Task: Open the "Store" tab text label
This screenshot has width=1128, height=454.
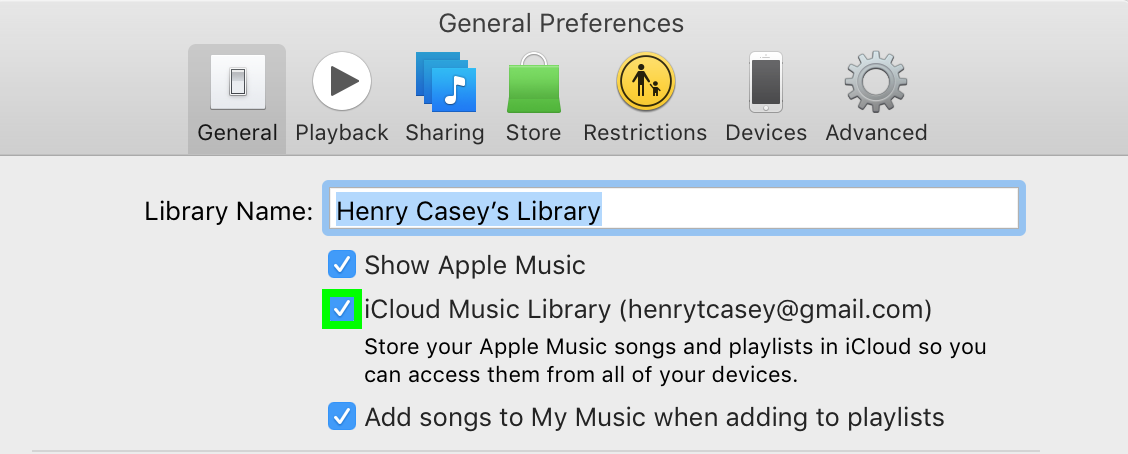Action: click(x=533, y=133)
